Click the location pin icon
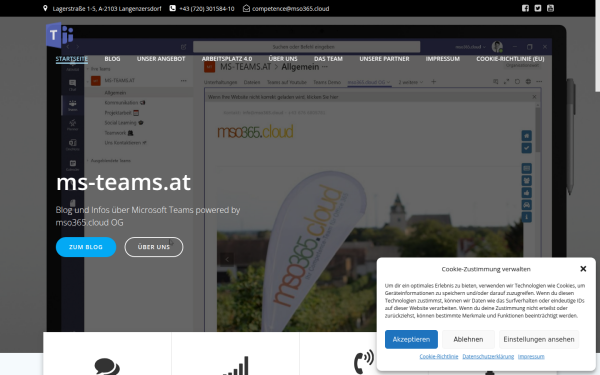 45,8
